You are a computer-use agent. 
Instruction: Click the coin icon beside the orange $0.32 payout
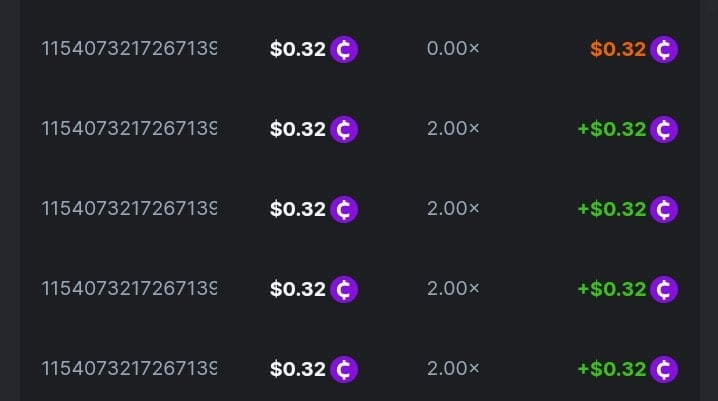click(664, 49)
